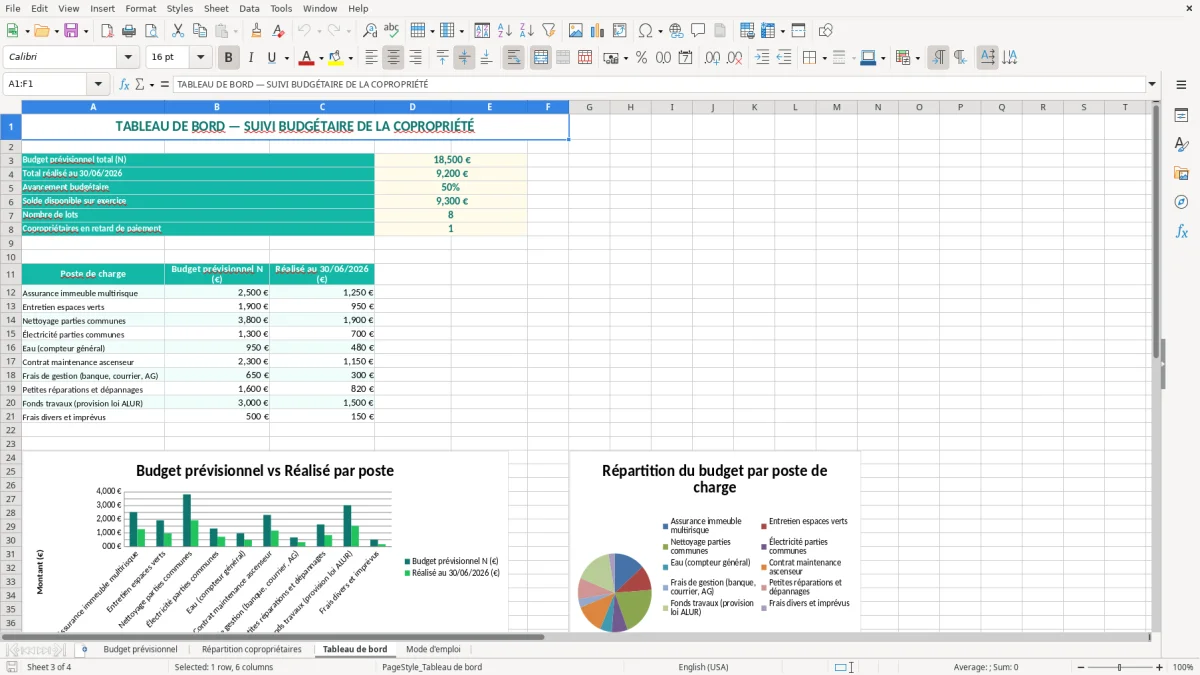Open the Conditional Formatting dropdown arrow
Screen dimensions: 1200x675
918,58
